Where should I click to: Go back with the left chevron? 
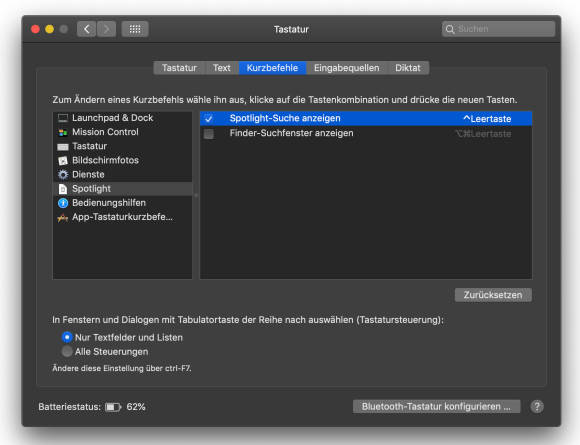click(87, 29)
